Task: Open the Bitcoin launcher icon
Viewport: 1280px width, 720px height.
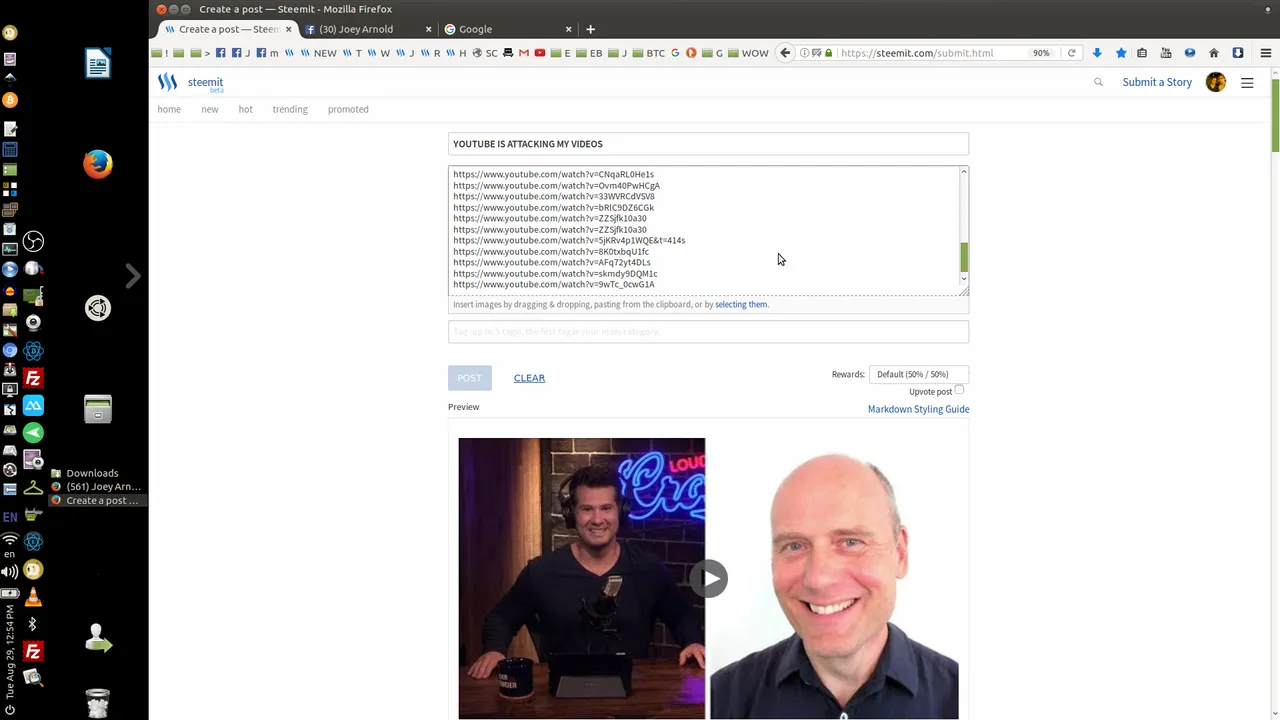Action: tap(10, 100)
